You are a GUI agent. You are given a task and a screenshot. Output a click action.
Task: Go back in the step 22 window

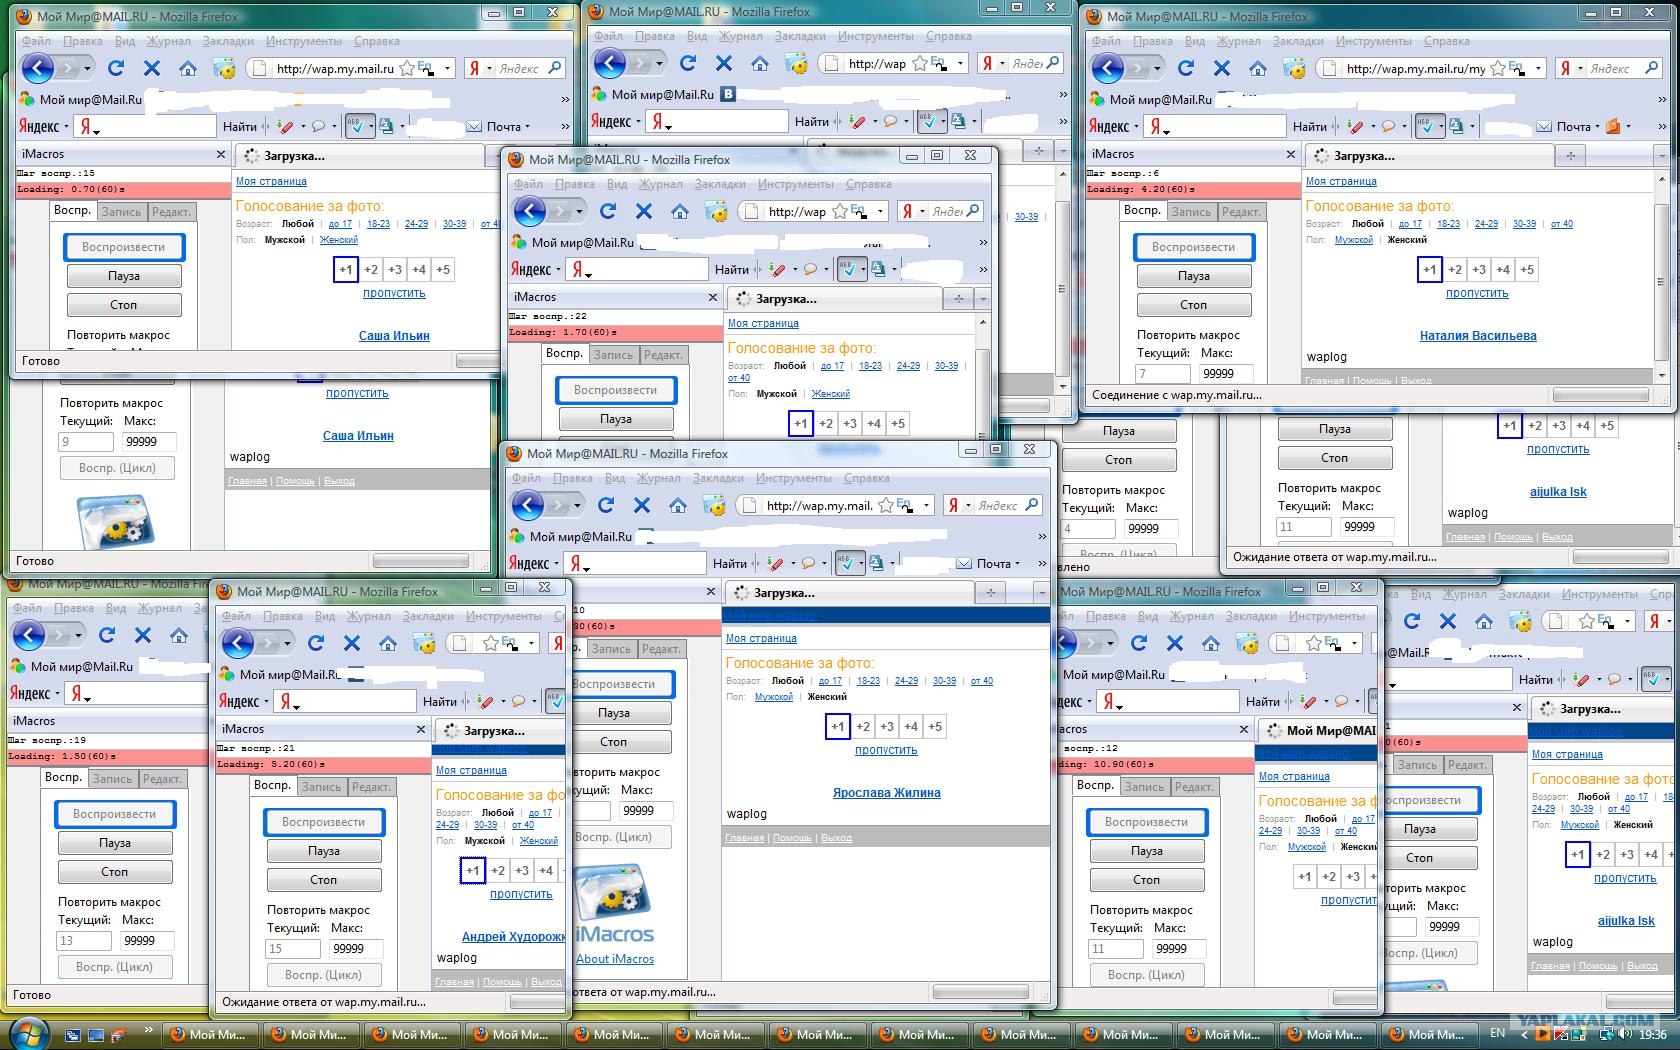tap(530, 211)
